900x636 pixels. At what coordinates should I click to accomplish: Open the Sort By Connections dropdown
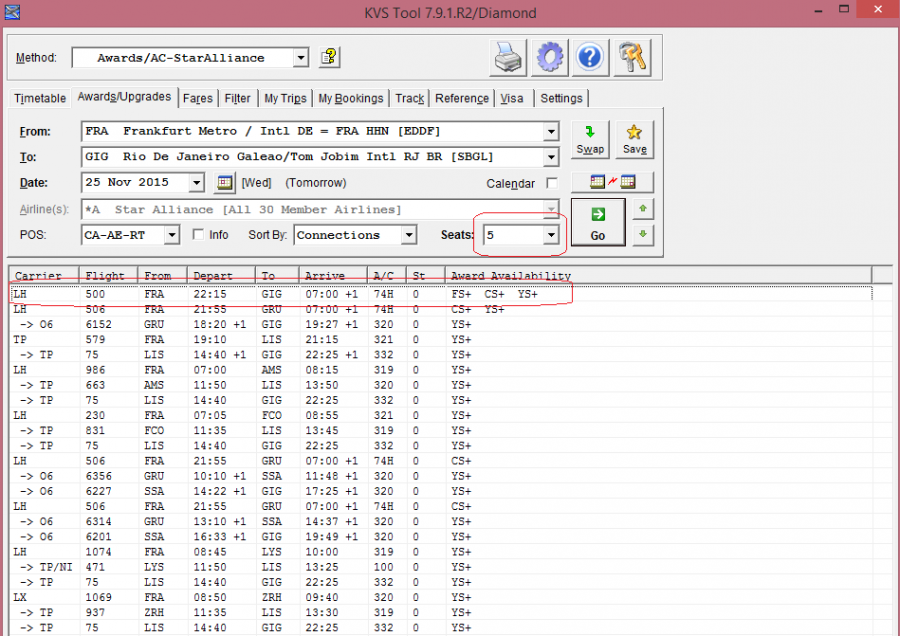pos(408,235)
